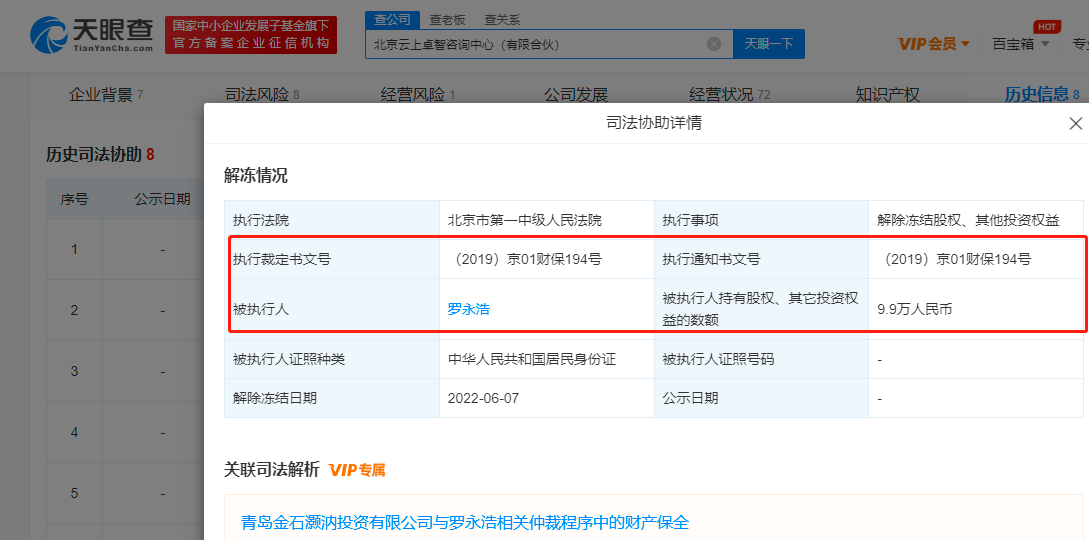Screen dimensions: 1089x540
Task: Open the 青岛金石灏汭 property preservation case link
Action: tap(465, 522)
